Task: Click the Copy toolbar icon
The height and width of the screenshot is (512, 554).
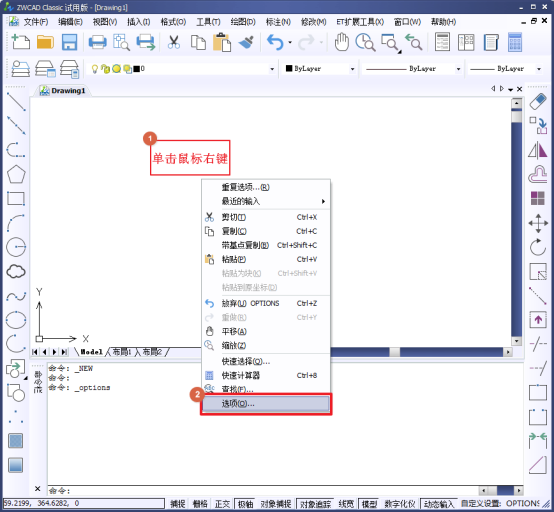Action: pos(198,42)
